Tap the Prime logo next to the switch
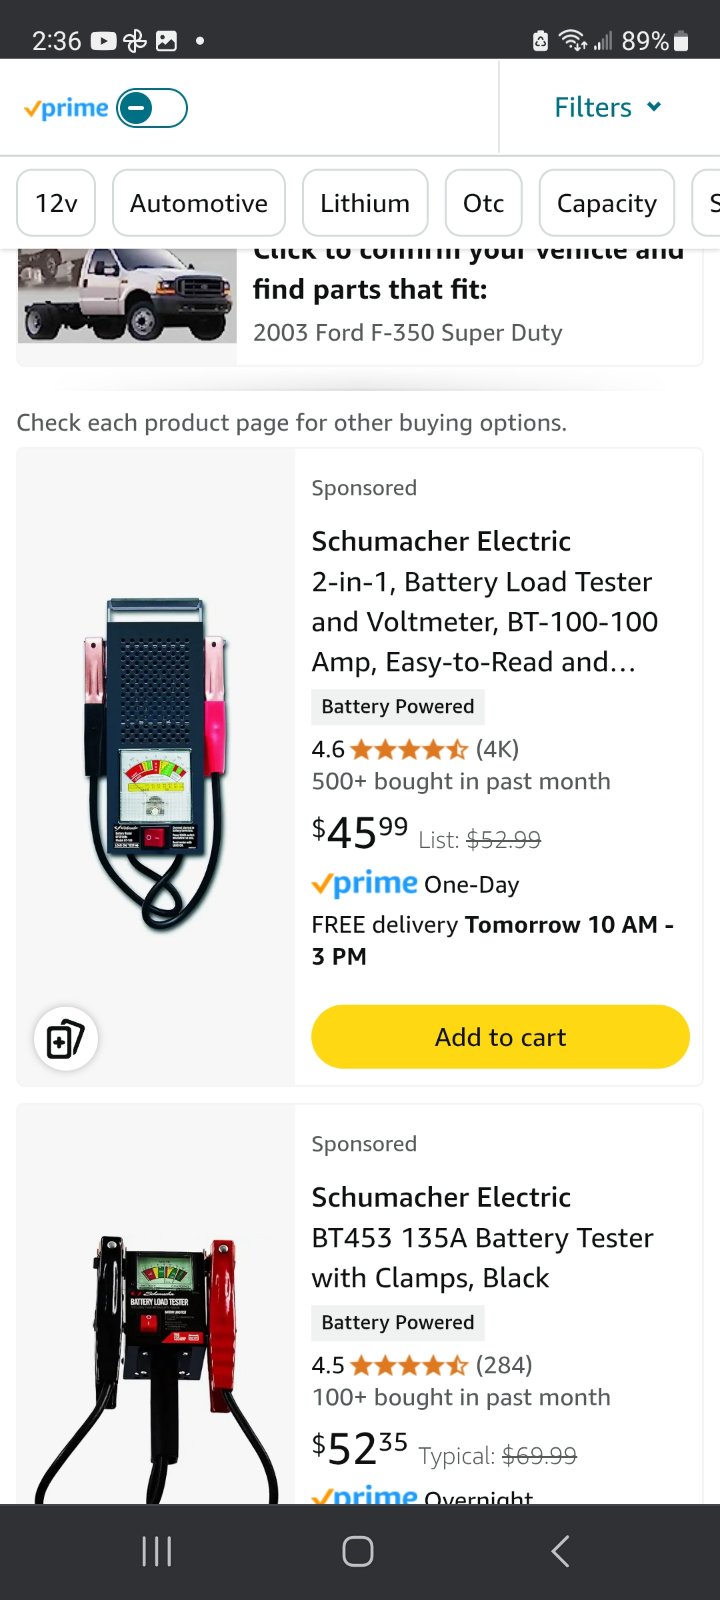Screen dimensions: 720x1600 [x=66, y=108]
